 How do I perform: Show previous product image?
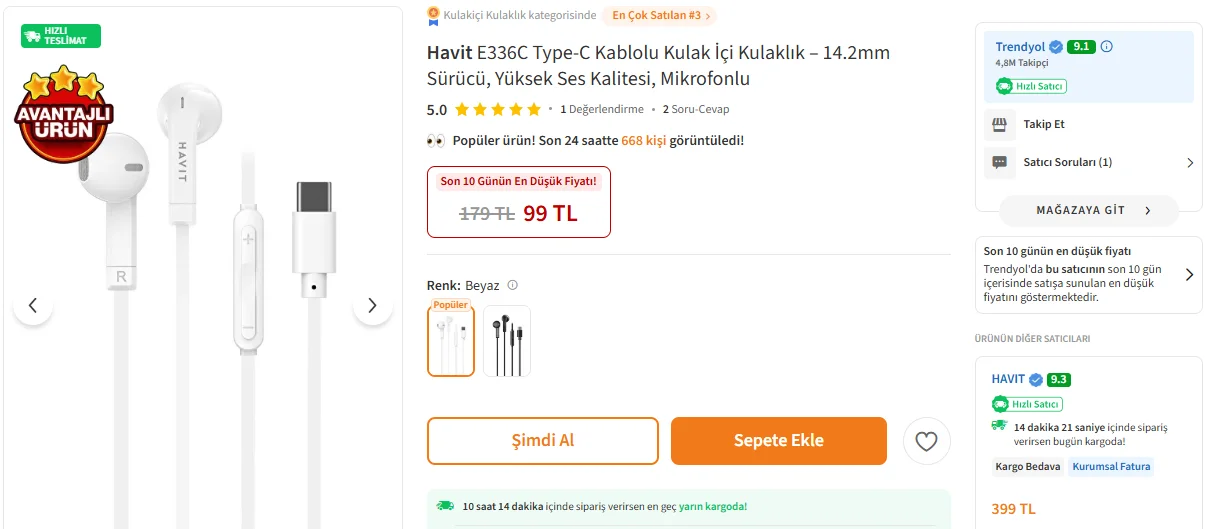pyautogui.click(x=33, y=306)
